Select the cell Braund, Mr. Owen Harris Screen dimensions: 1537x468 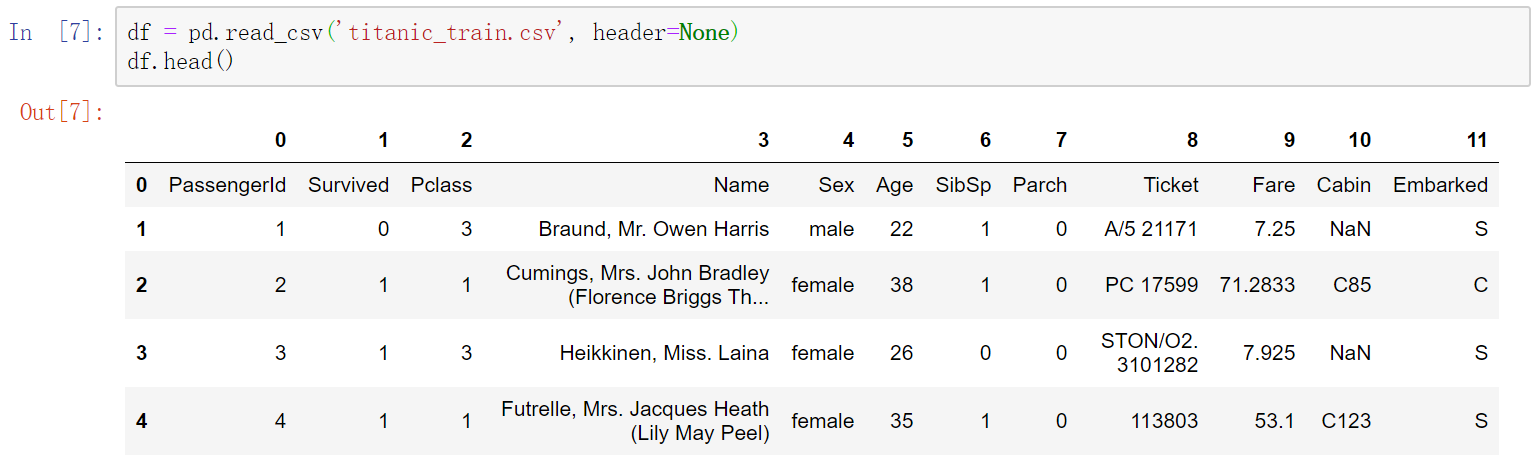click(654, 229)
